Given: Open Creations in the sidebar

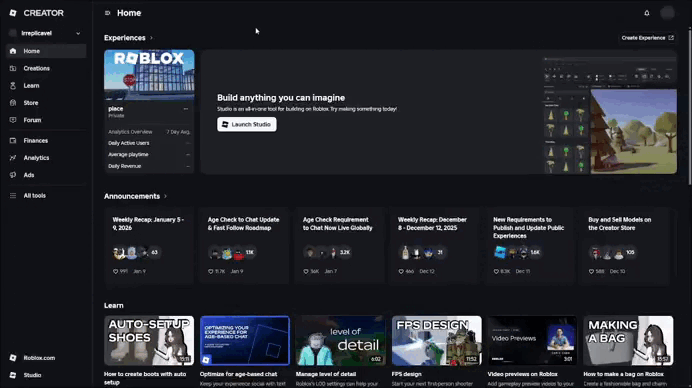Looking at the screenshot, I should [x=46, y=68].
